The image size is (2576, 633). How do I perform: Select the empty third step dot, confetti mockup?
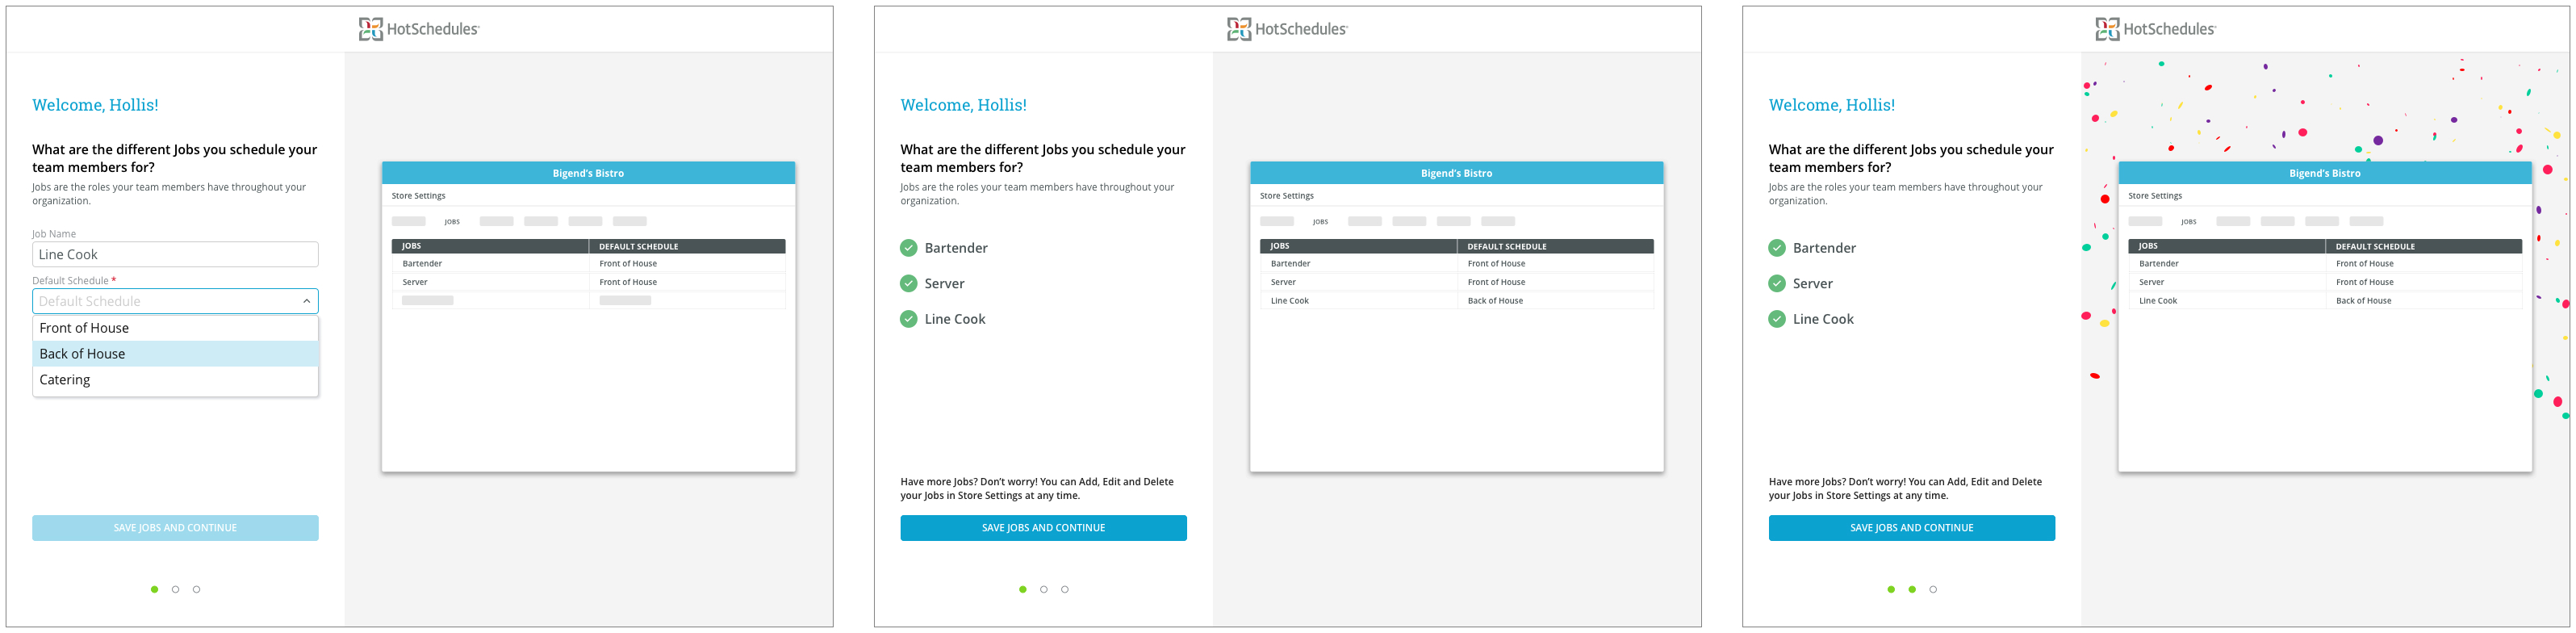click(x=1932, y=589)
